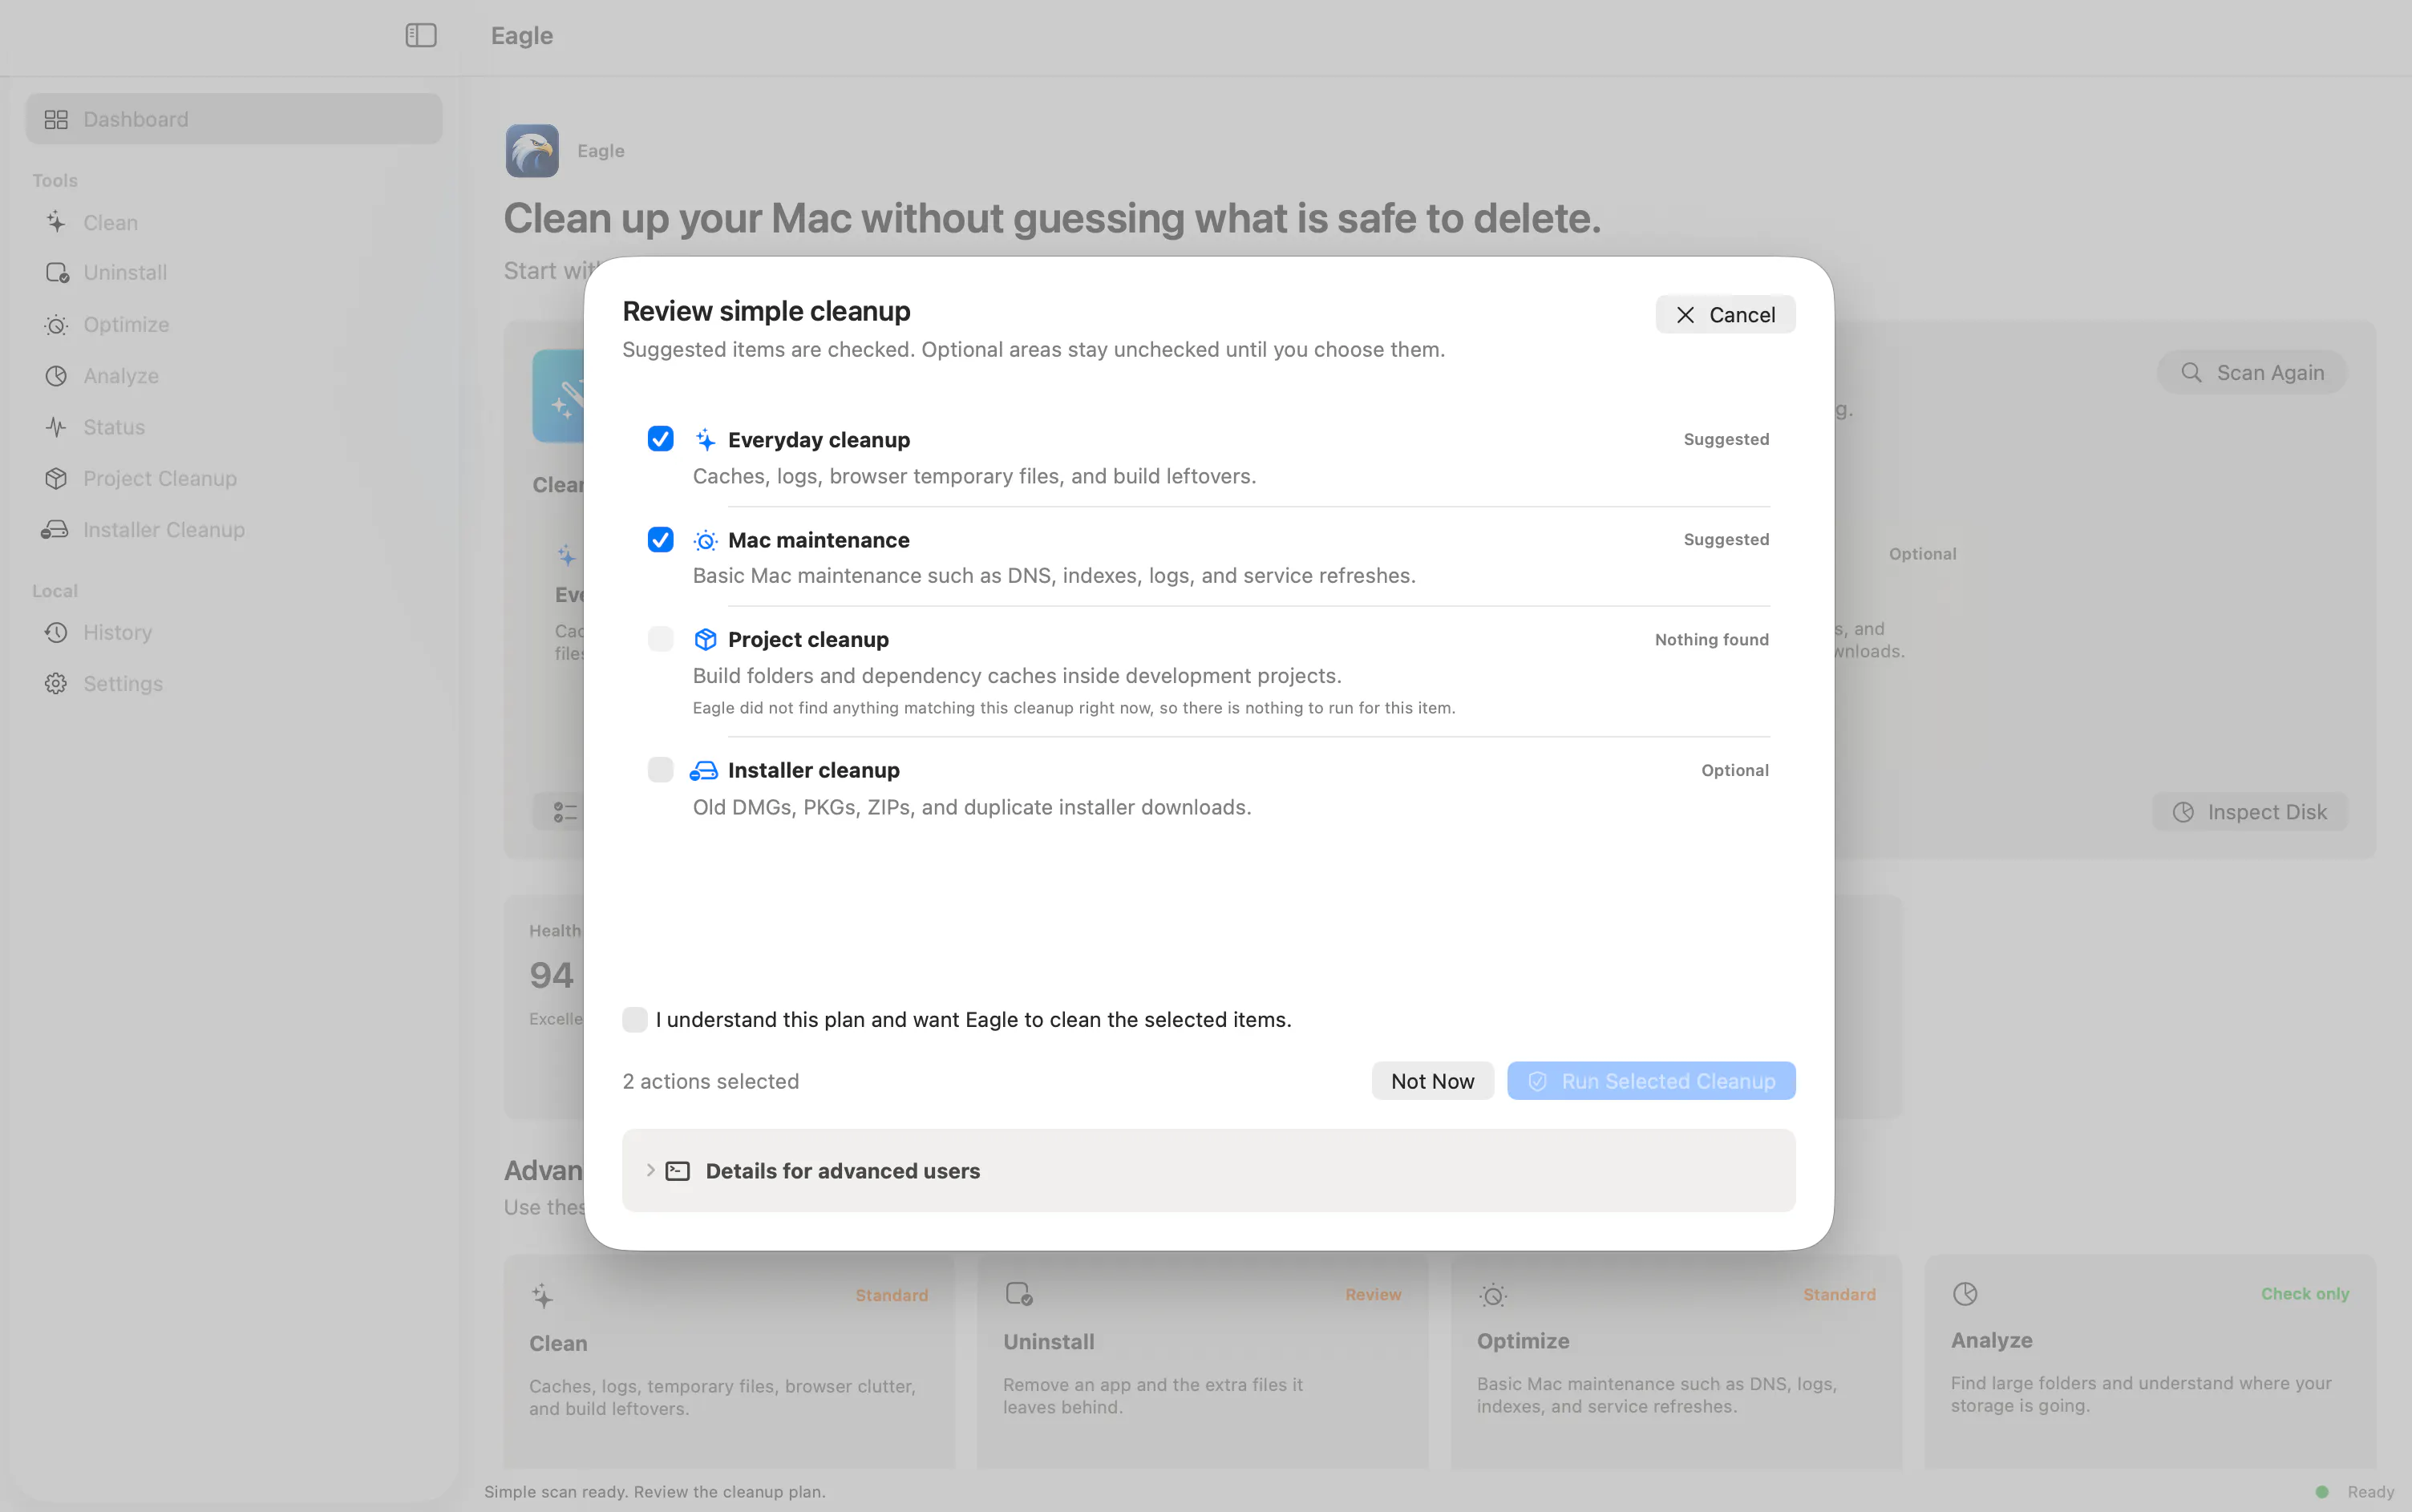Image resolution: width=2412 pixels, height=1512 pixels.
Task: Click the 'Nothing found' label
Action: [1711, 639]
